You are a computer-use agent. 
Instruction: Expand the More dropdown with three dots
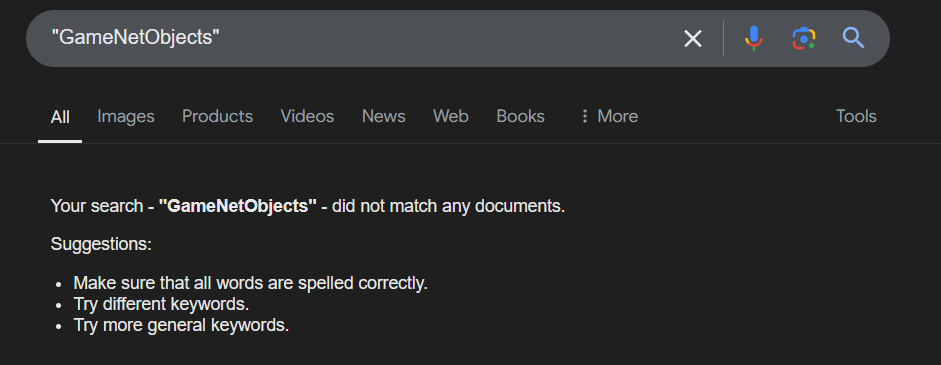609,116
